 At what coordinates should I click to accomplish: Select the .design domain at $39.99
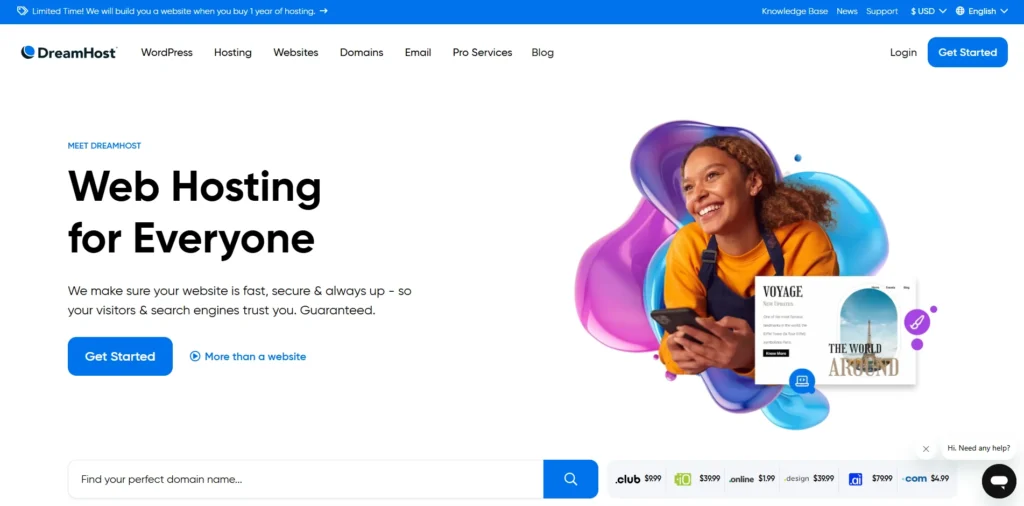click(x=808, y=479)
